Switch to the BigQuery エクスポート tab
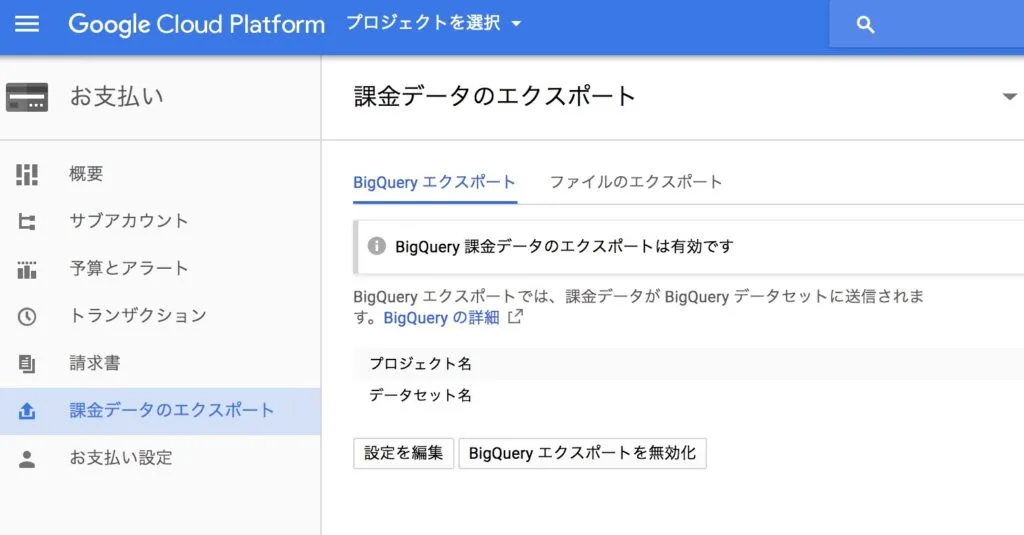The image size is (1024, 535). click(434, 182)
